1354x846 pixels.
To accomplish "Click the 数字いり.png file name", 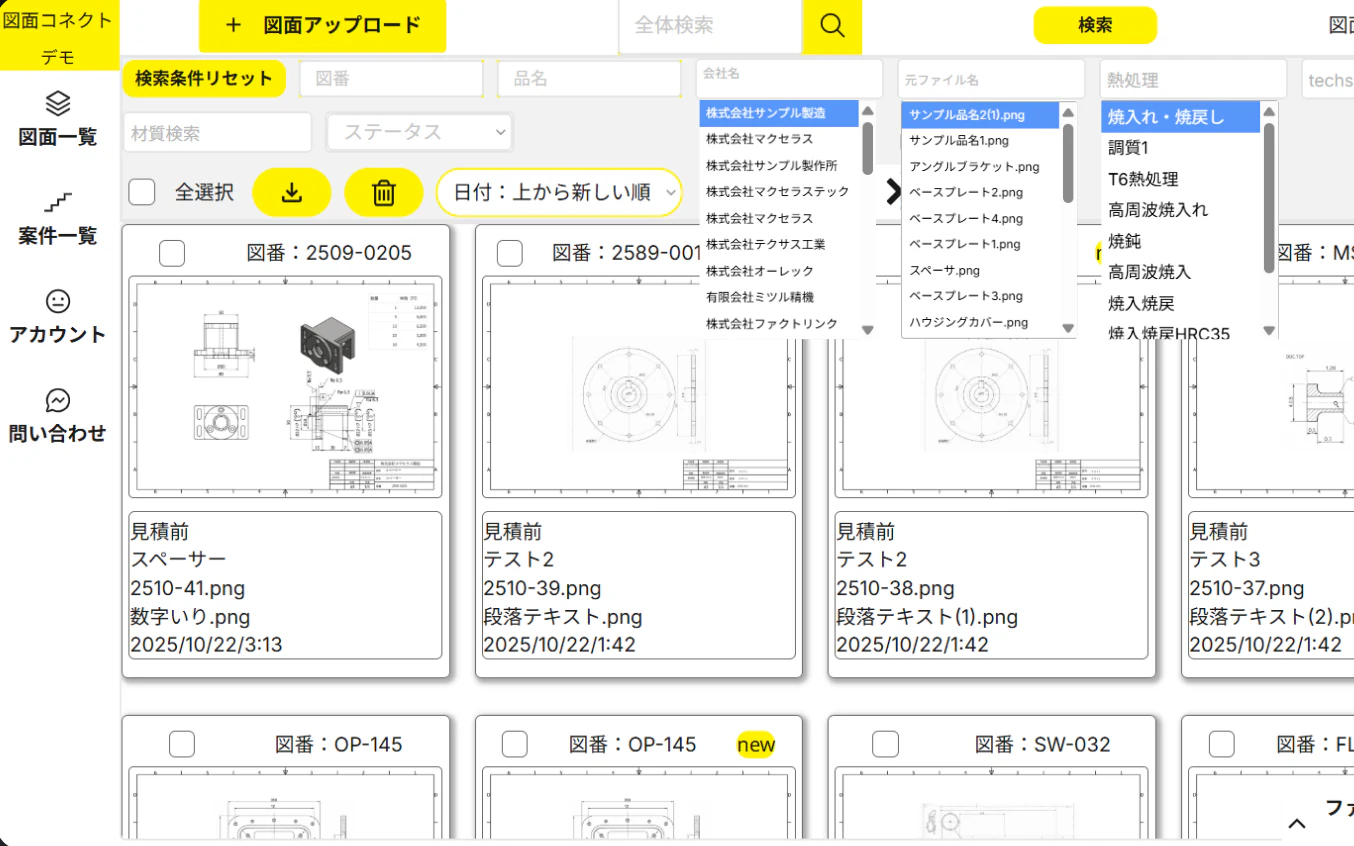I will tap(190, 616).
